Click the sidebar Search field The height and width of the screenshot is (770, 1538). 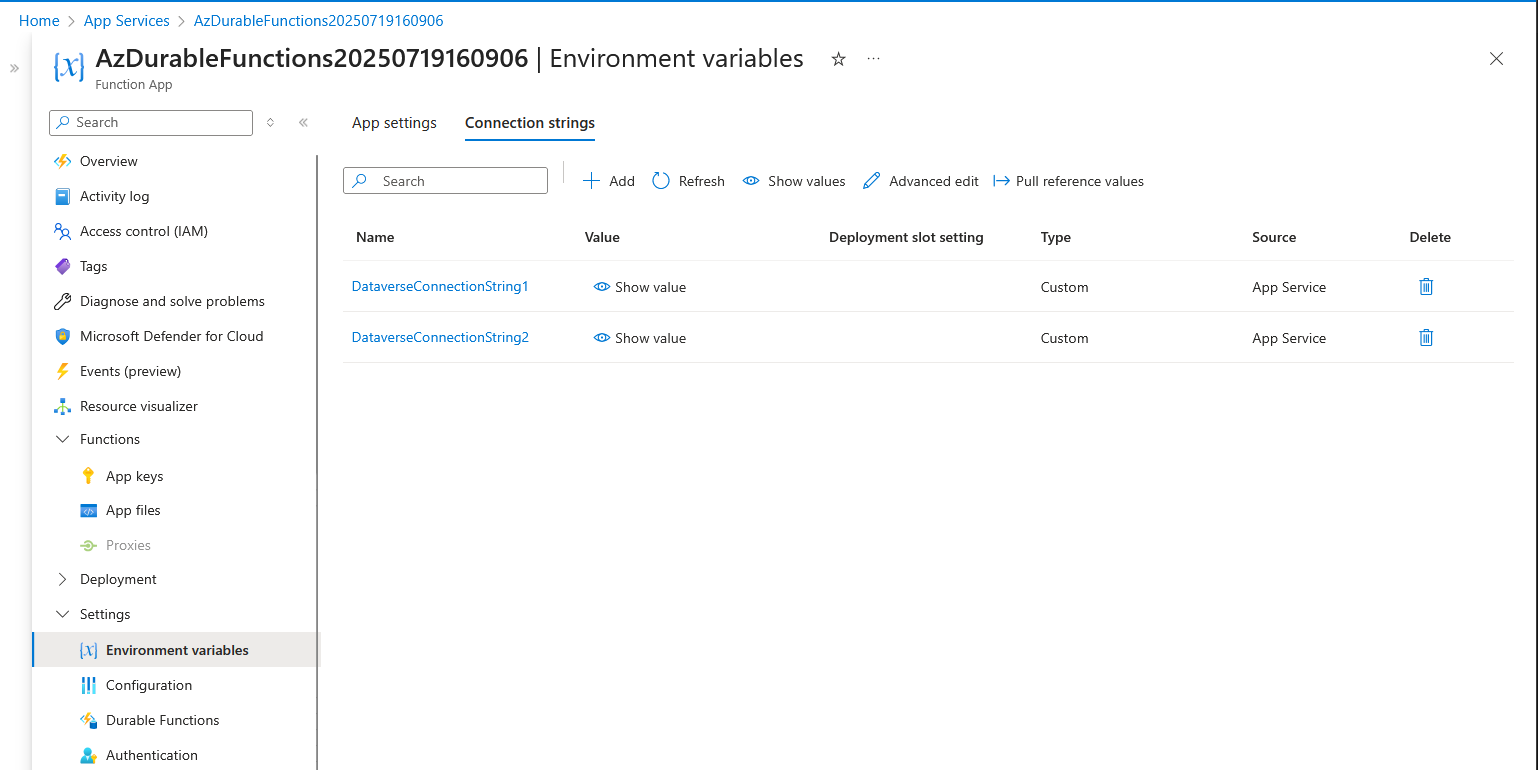151,122
